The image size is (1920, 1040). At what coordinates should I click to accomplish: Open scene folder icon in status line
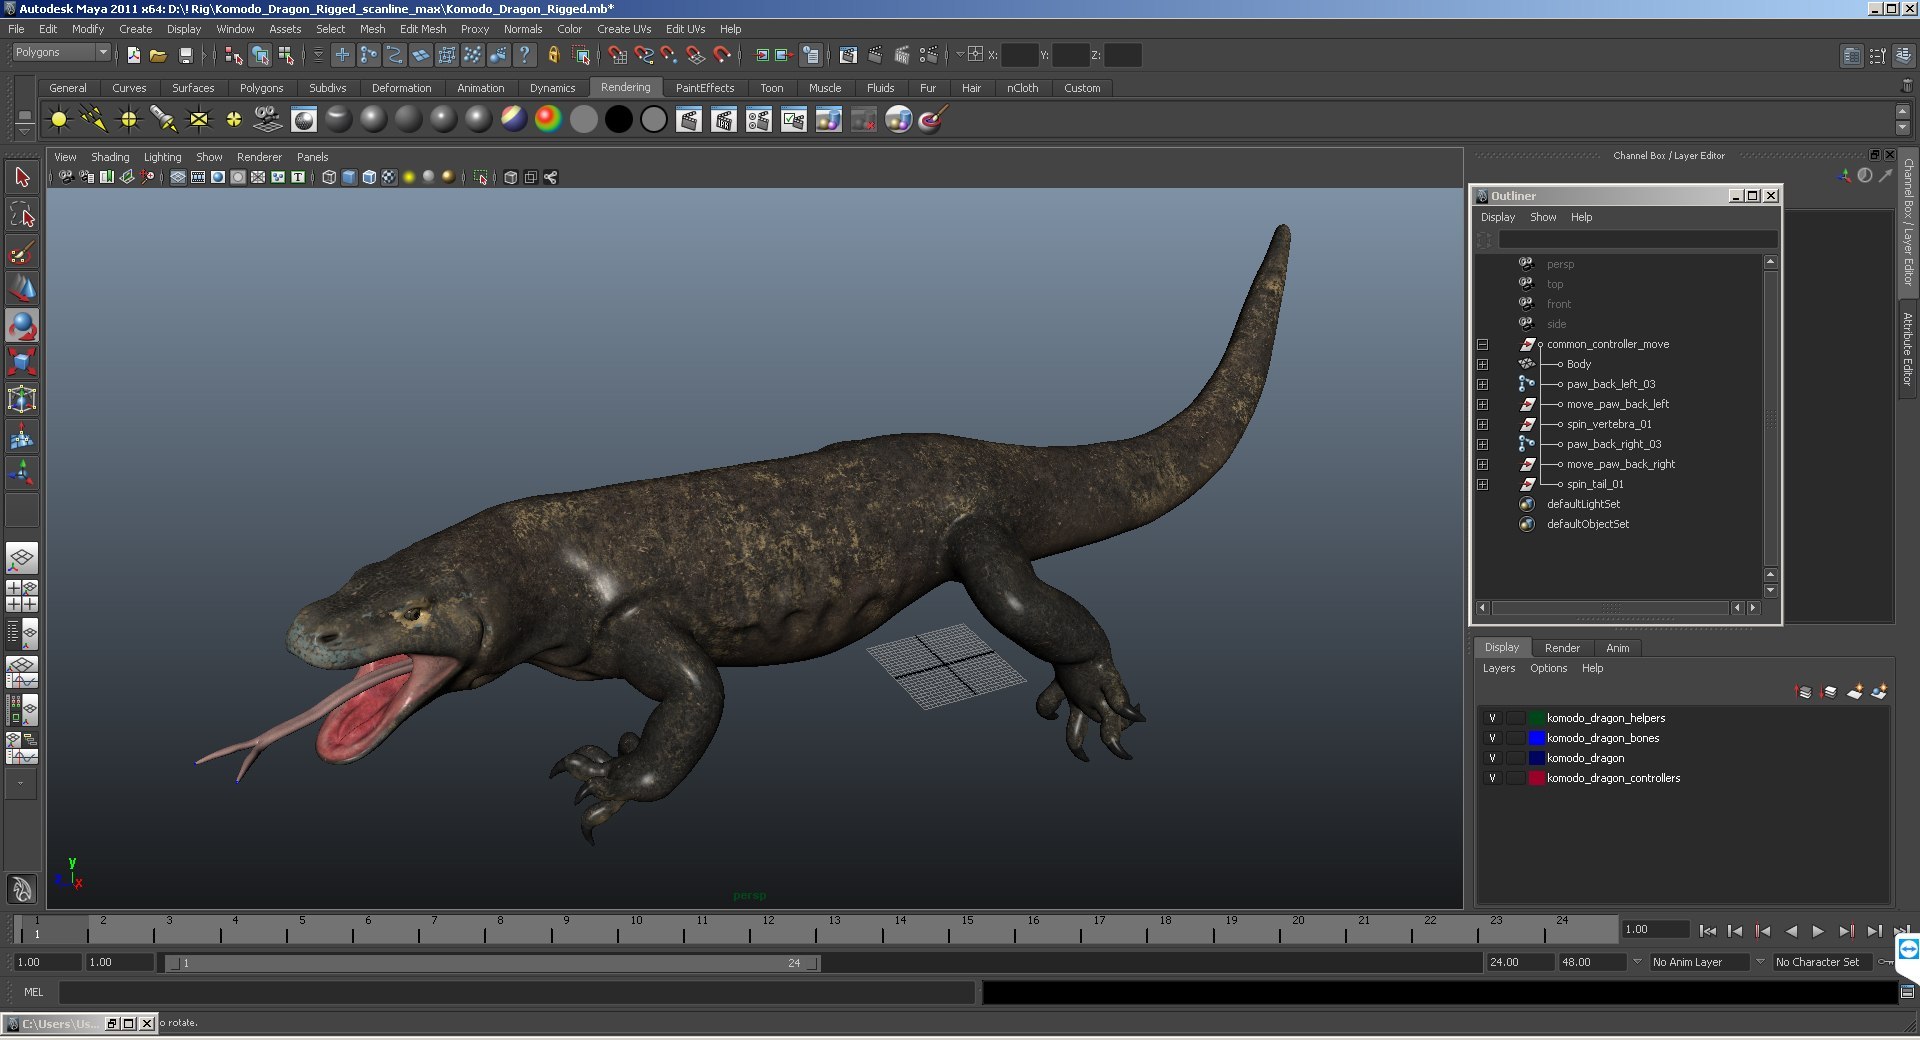coord(158,55)
